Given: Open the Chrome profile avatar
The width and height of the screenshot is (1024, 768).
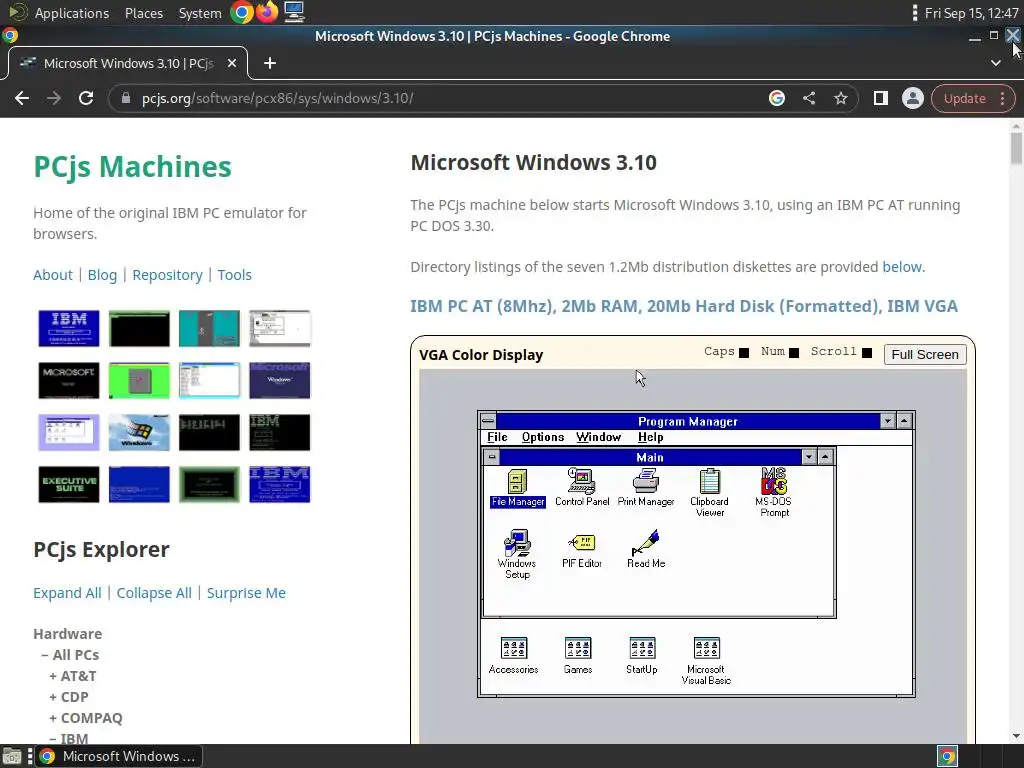Looking at the screenshot, I should tap(912, 98).
